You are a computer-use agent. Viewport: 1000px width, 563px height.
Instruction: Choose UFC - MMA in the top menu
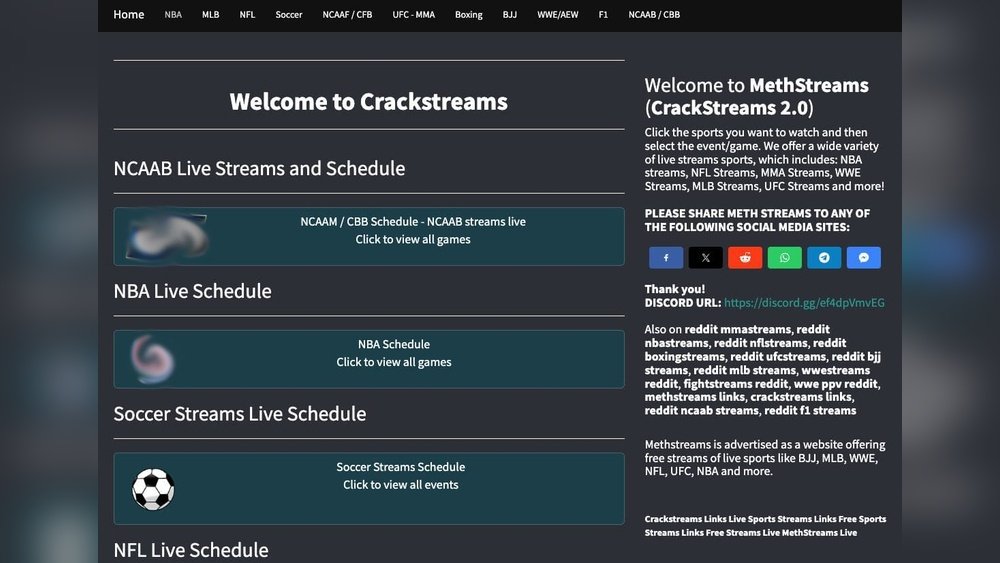pyautogui.click(x=413, y=15)
